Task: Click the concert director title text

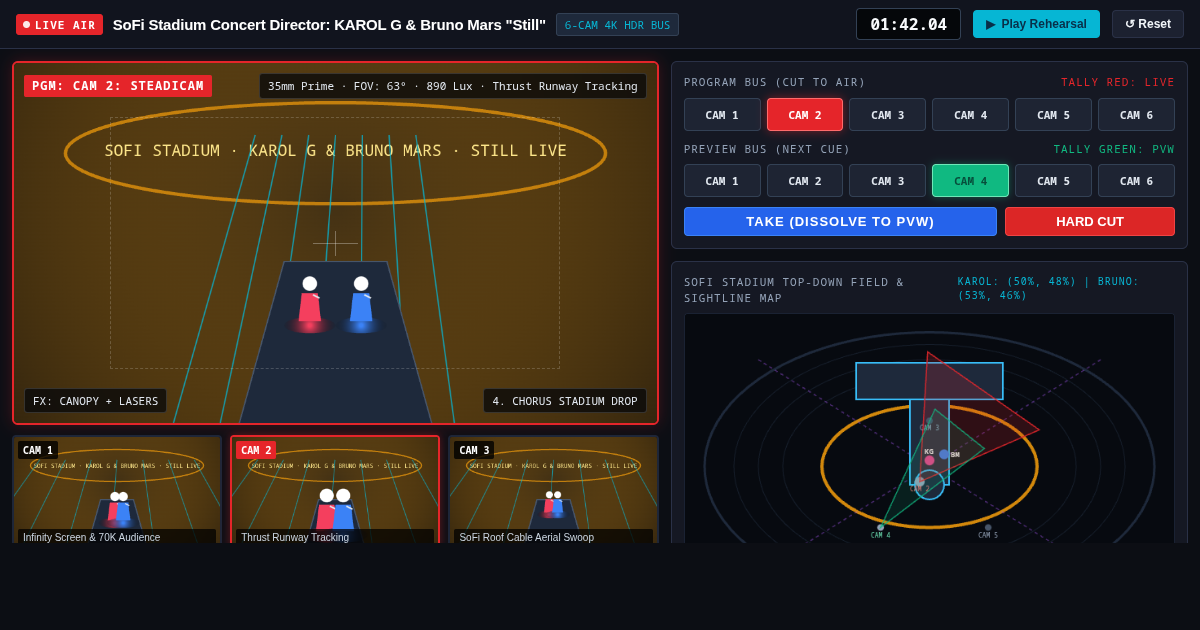Action: coord(329,24)
